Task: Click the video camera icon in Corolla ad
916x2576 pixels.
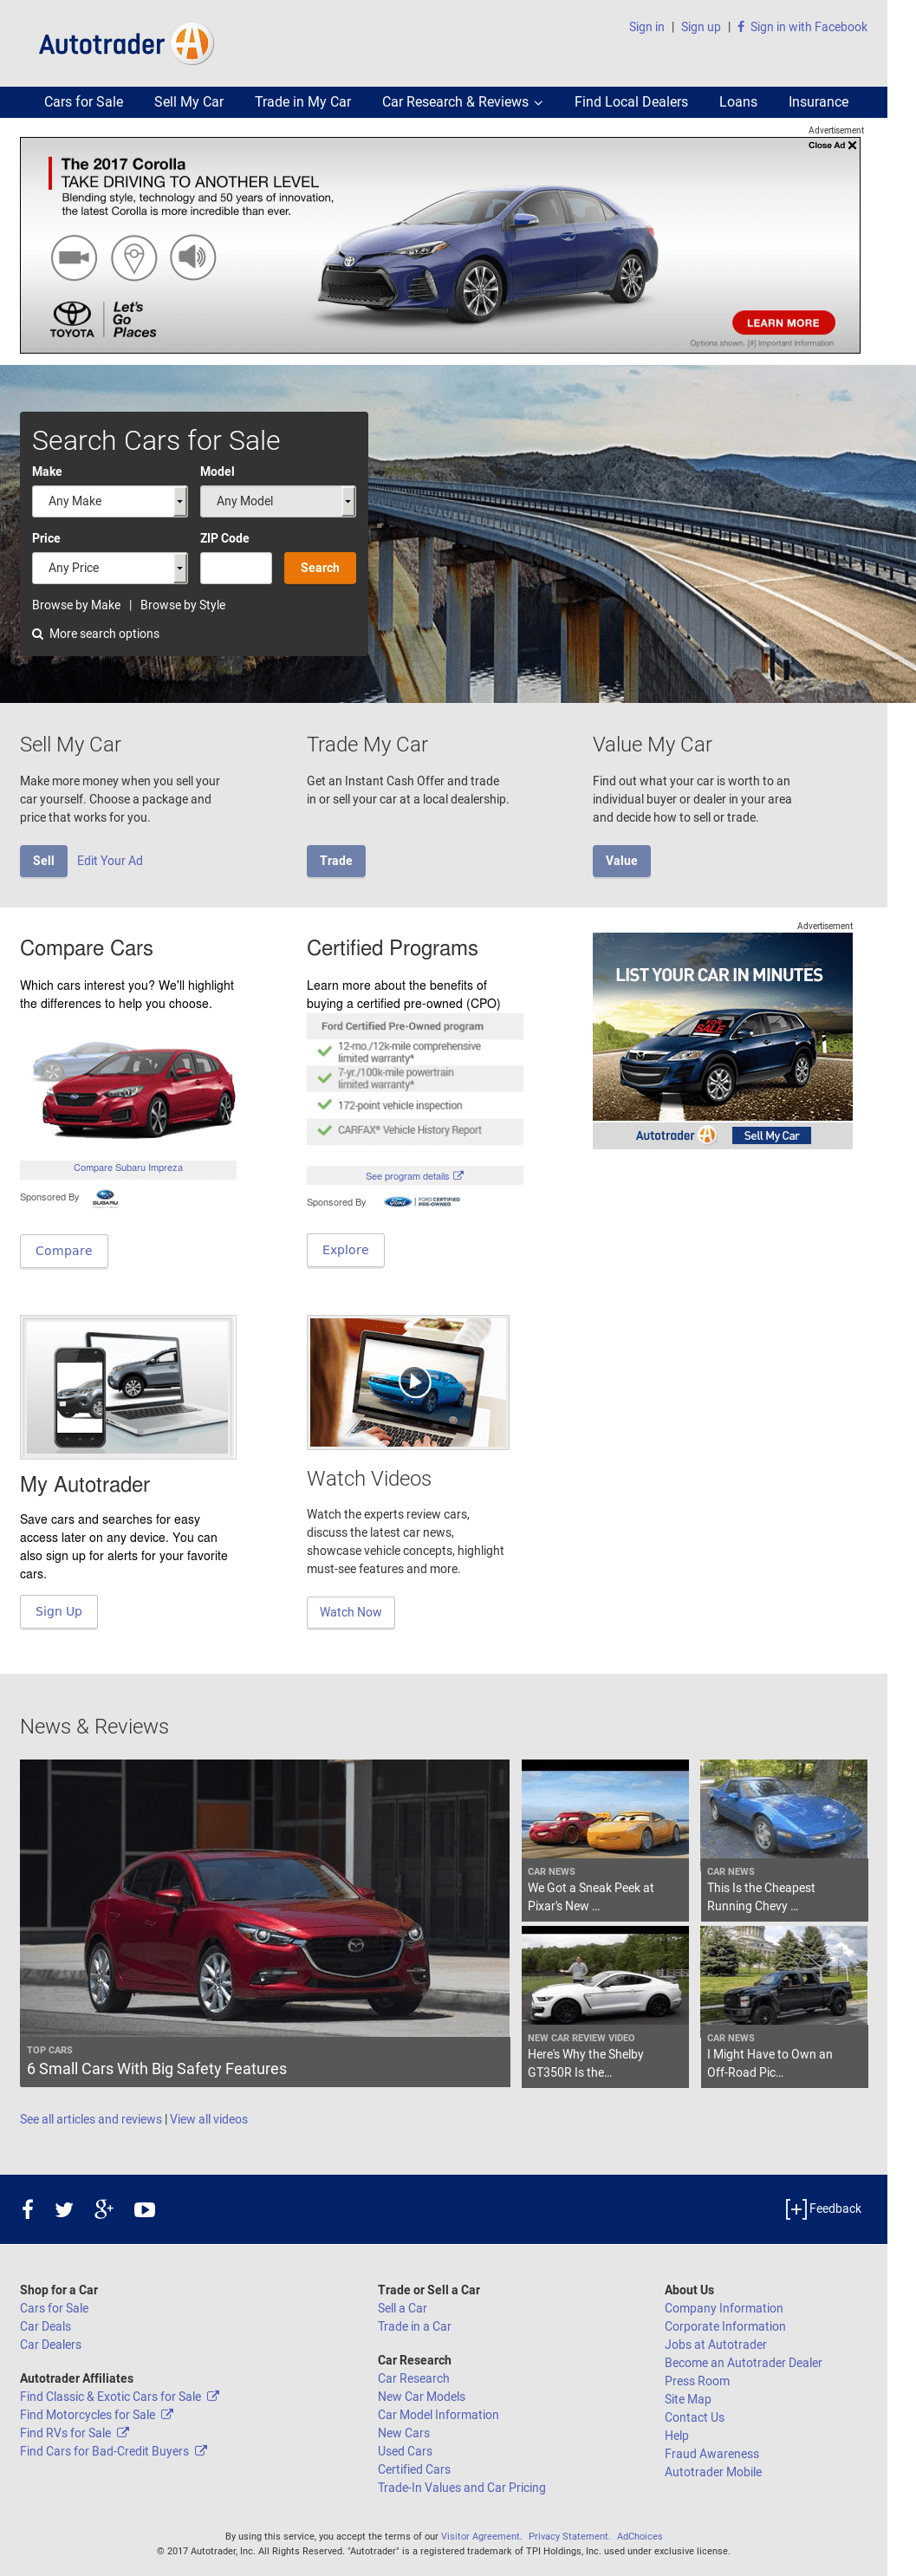Action: coord(74,257)
